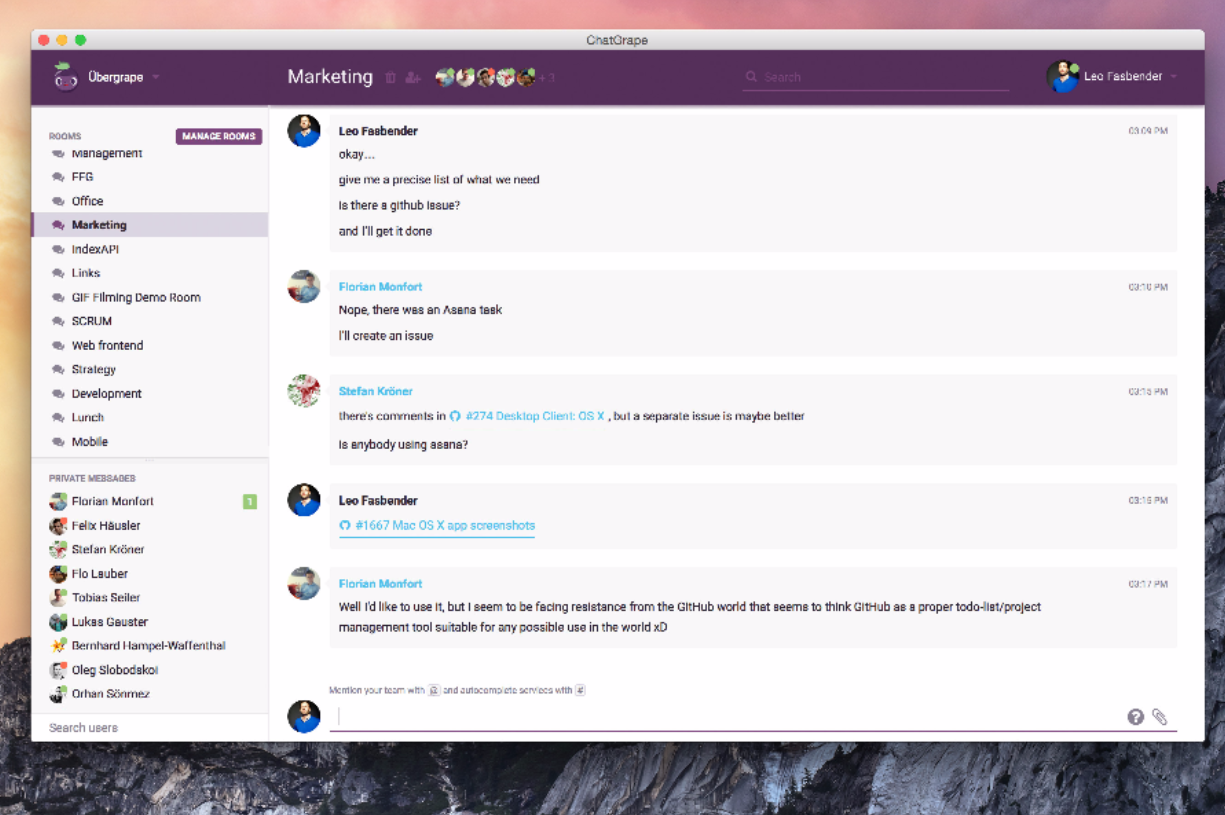Click Florian Monfort's name on 03:17 PM message
Screen dimensions: 1225x815
coord(380,583)
